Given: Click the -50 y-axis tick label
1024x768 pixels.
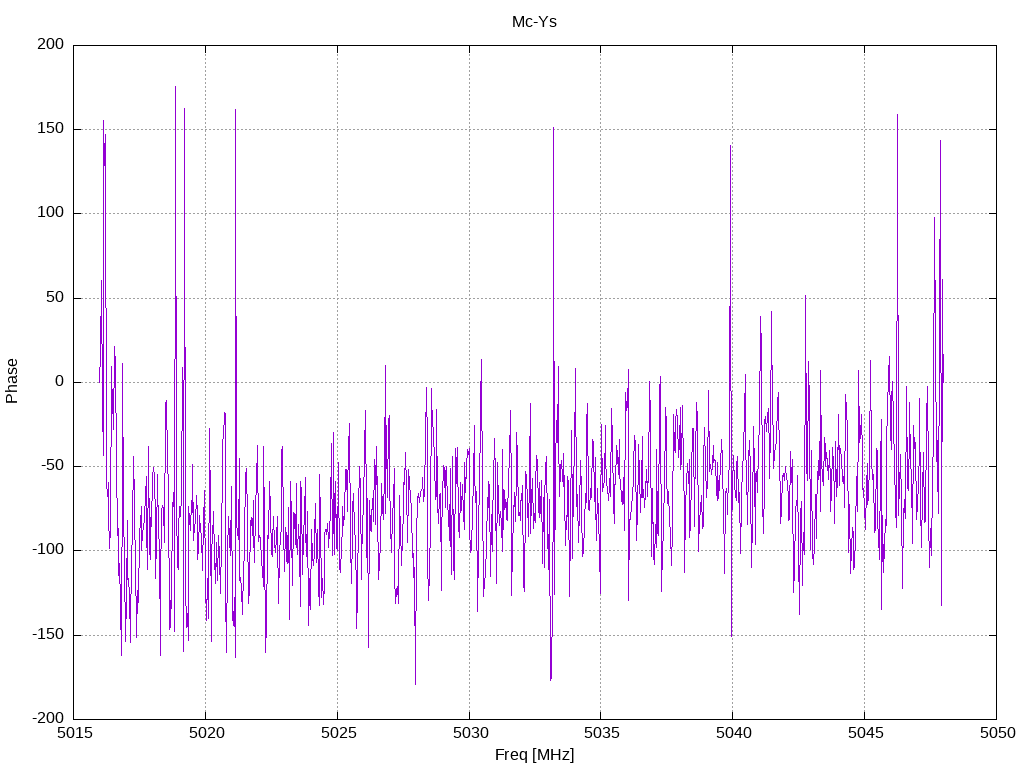Looking at the screenshot, I should 52,466.
